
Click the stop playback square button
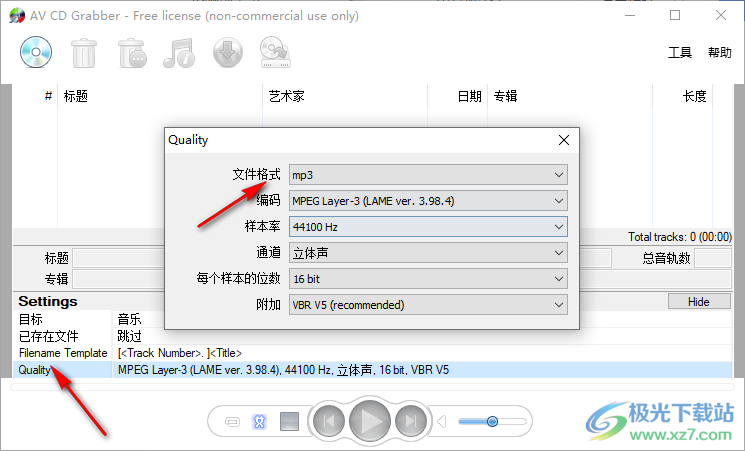coord(289,422)
